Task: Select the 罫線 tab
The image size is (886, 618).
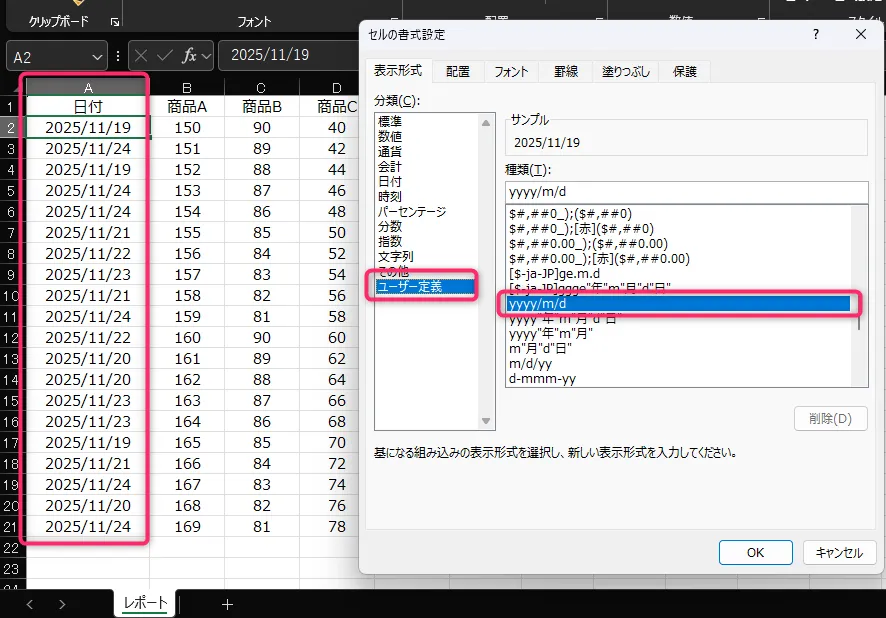Action: point(566,72)
